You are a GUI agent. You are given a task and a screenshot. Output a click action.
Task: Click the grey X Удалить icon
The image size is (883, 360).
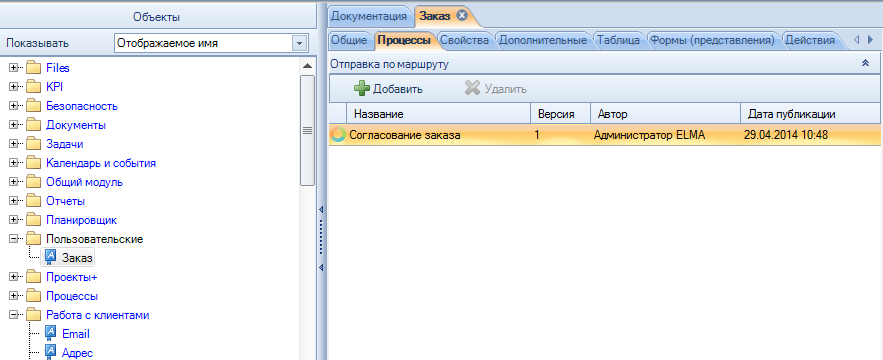pyautogui.click(x=472, y=88)
